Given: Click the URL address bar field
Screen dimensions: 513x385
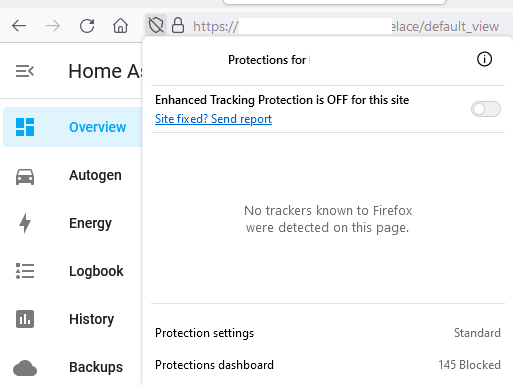Looking at the screenshot, I should 346,26.
